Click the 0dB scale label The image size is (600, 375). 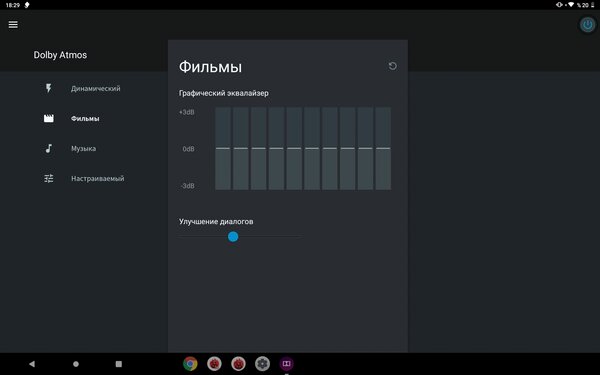(188, 149)
